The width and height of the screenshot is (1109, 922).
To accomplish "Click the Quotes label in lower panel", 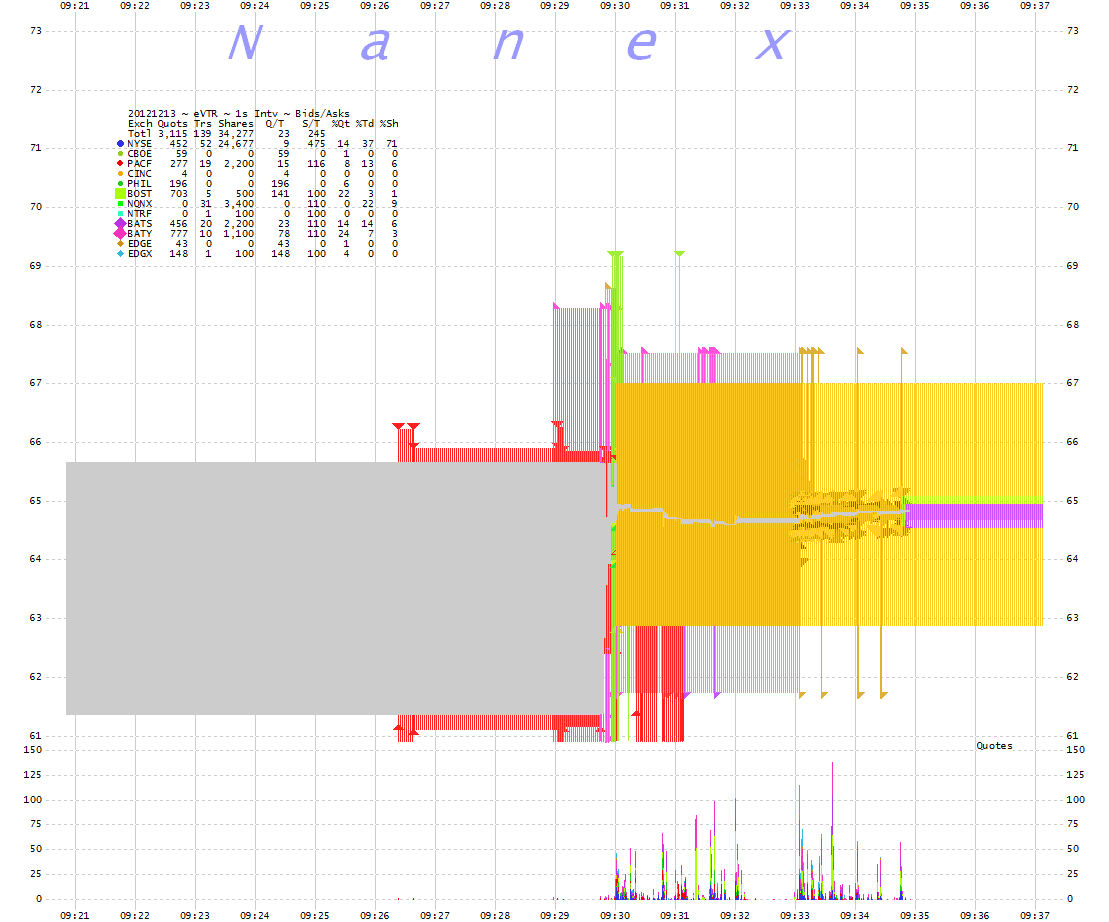I will [x=994, y=745].
